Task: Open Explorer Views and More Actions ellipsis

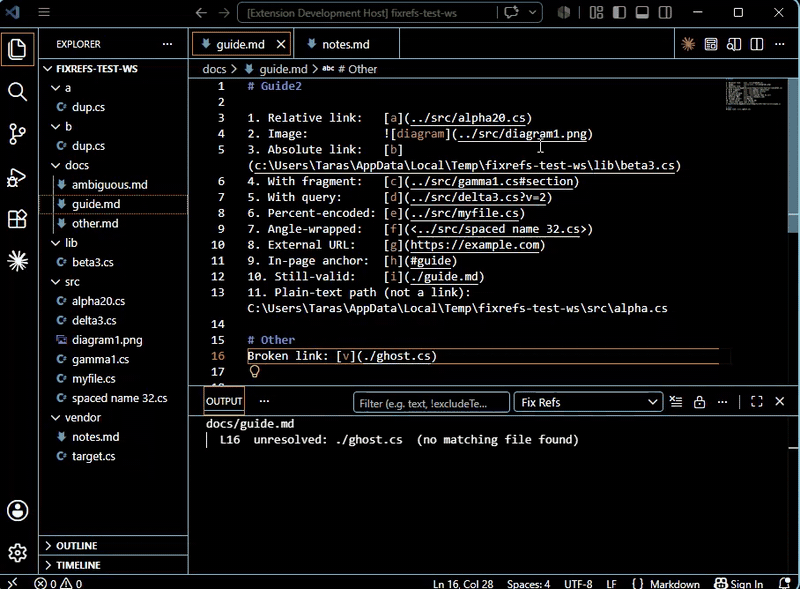Action: click(167, 44)
